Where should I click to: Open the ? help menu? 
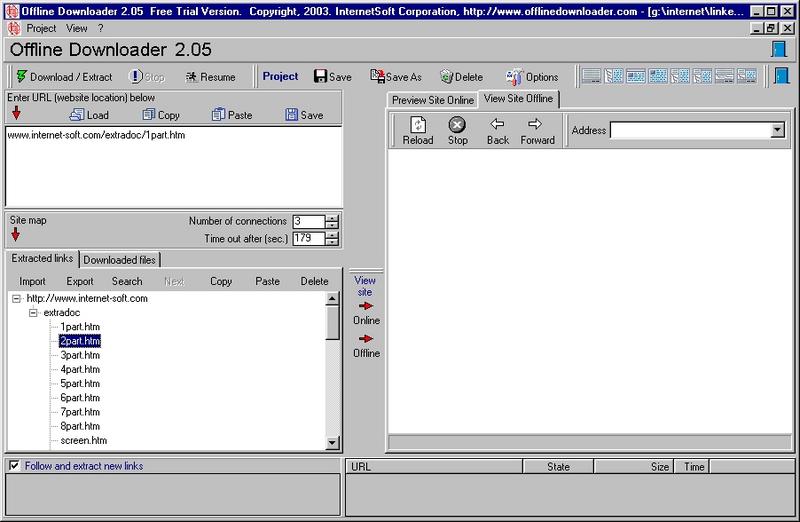tap(101, 29)
